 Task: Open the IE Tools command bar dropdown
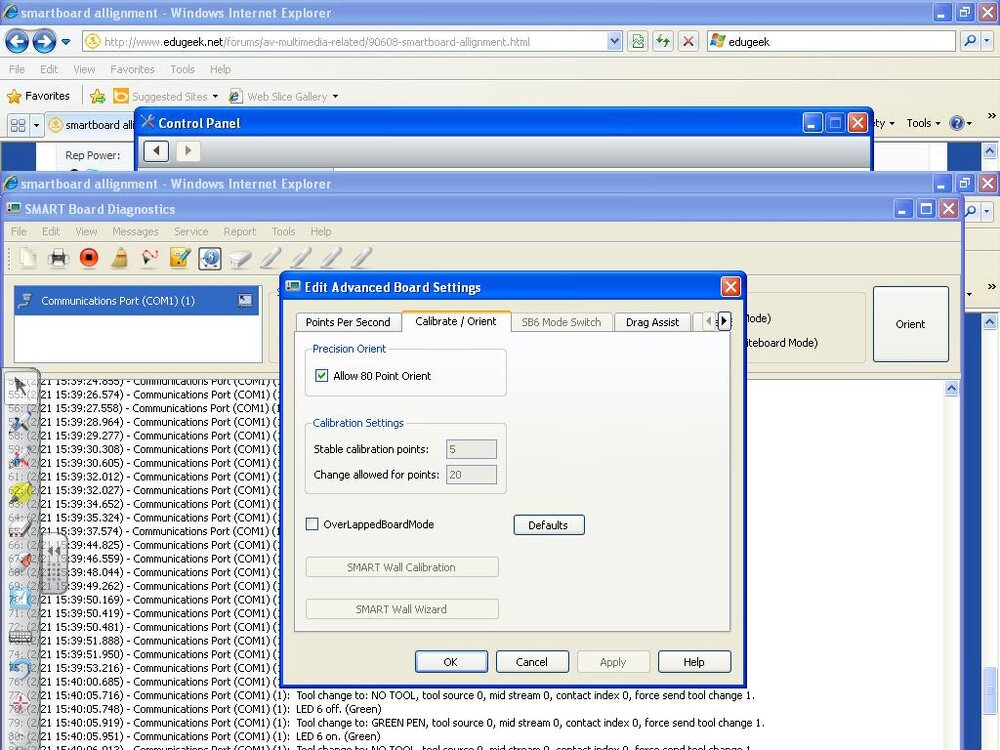point(923,123)
